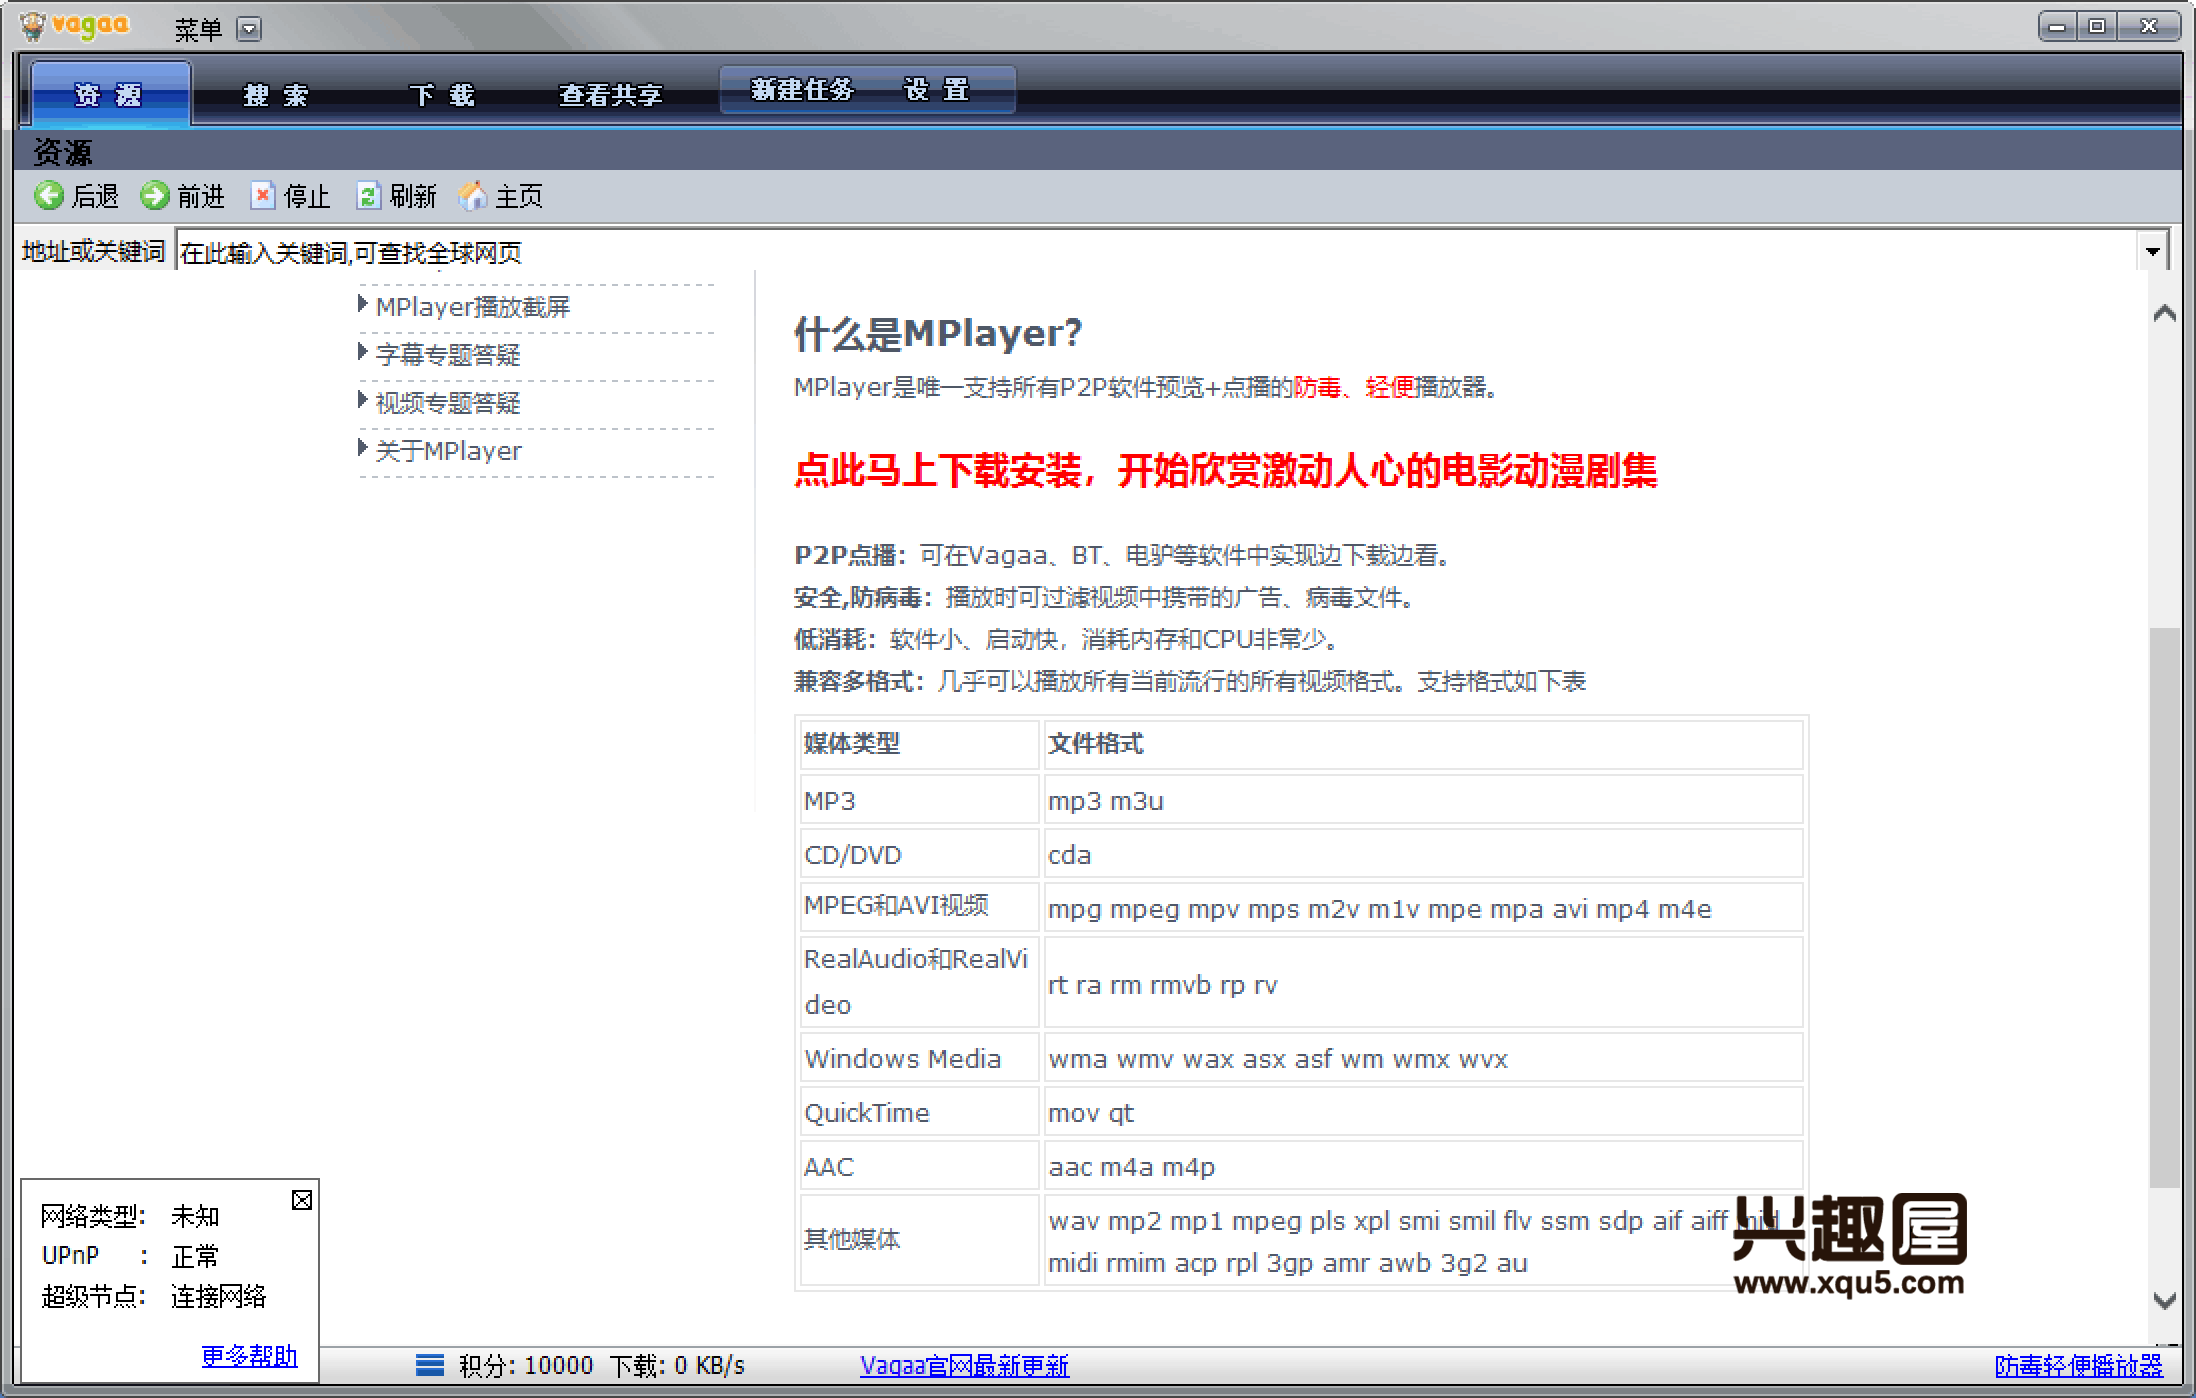This screenshot has width=2196, height=1398.
Task: Click the blue list icon in status bar
Action: (x=430, y=1365)
